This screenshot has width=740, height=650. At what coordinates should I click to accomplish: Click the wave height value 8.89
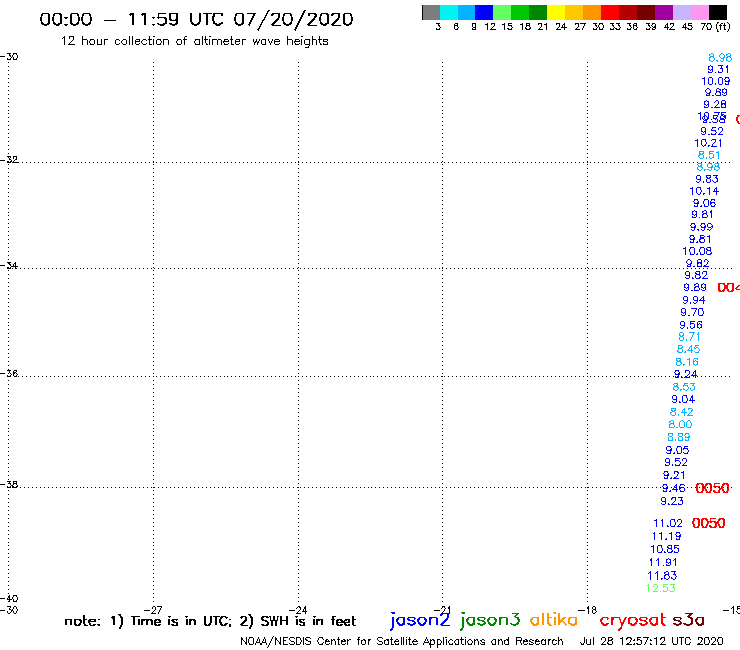[679, 437]
